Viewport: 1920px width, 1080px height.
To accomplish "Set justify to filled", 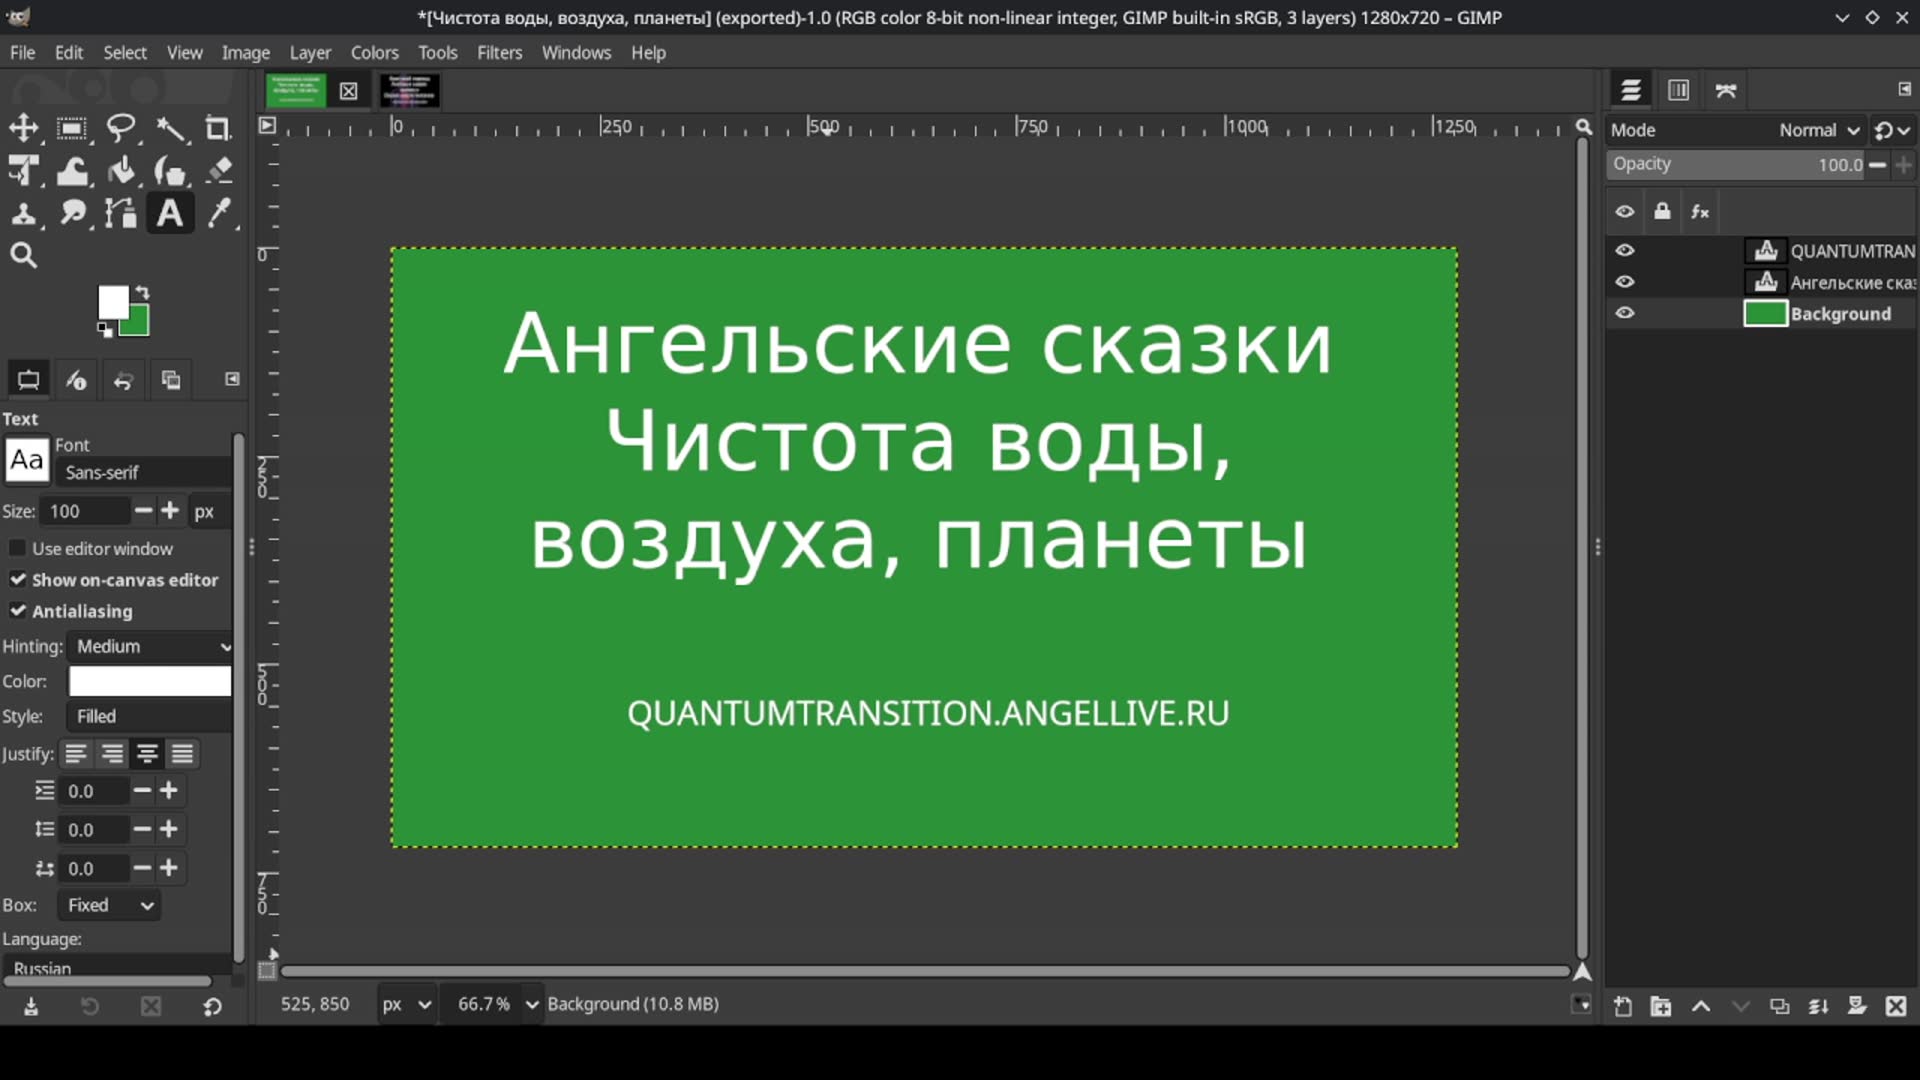I will tap(182, 753).
